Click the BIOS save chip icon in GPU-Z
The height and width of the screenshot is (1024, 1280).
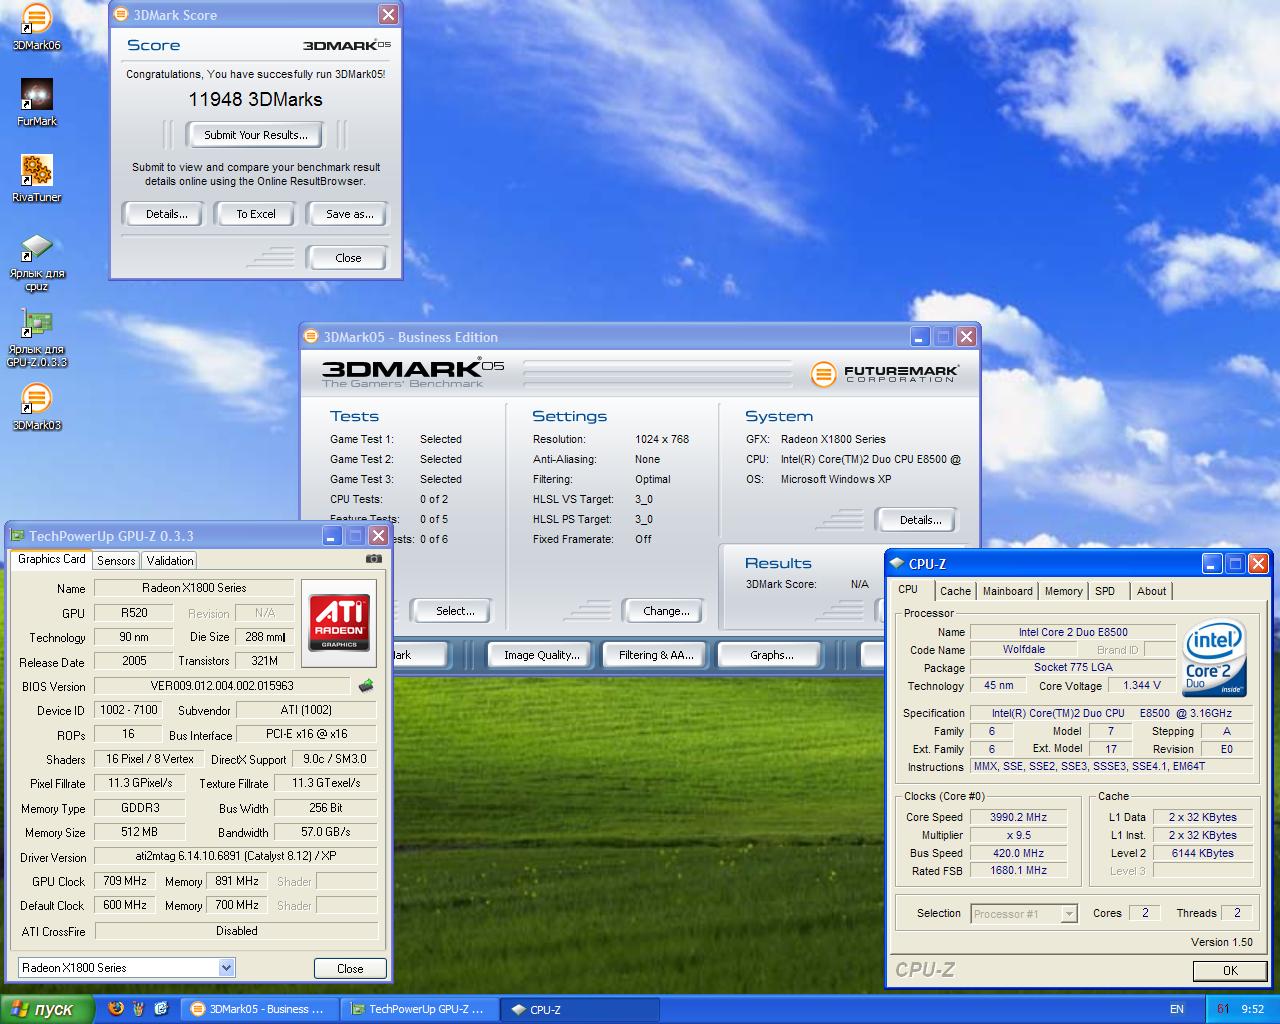point(366,686)
